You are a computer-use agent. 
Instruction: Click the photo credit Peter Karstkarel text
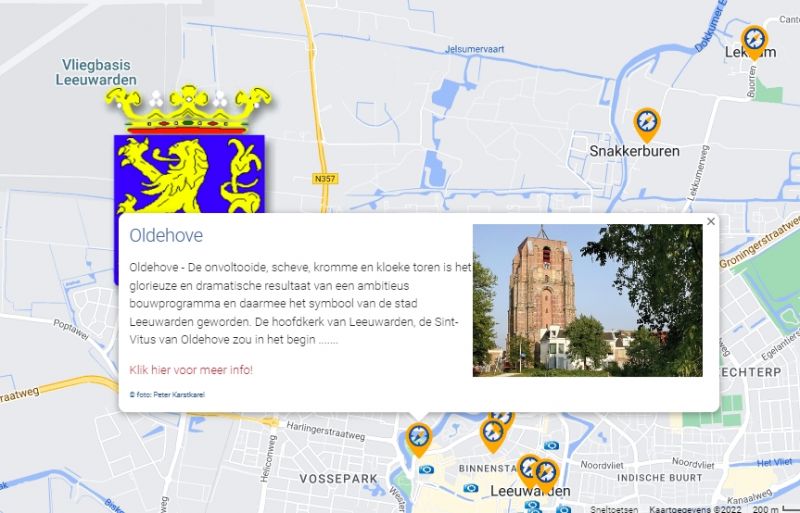pos(167,395)
